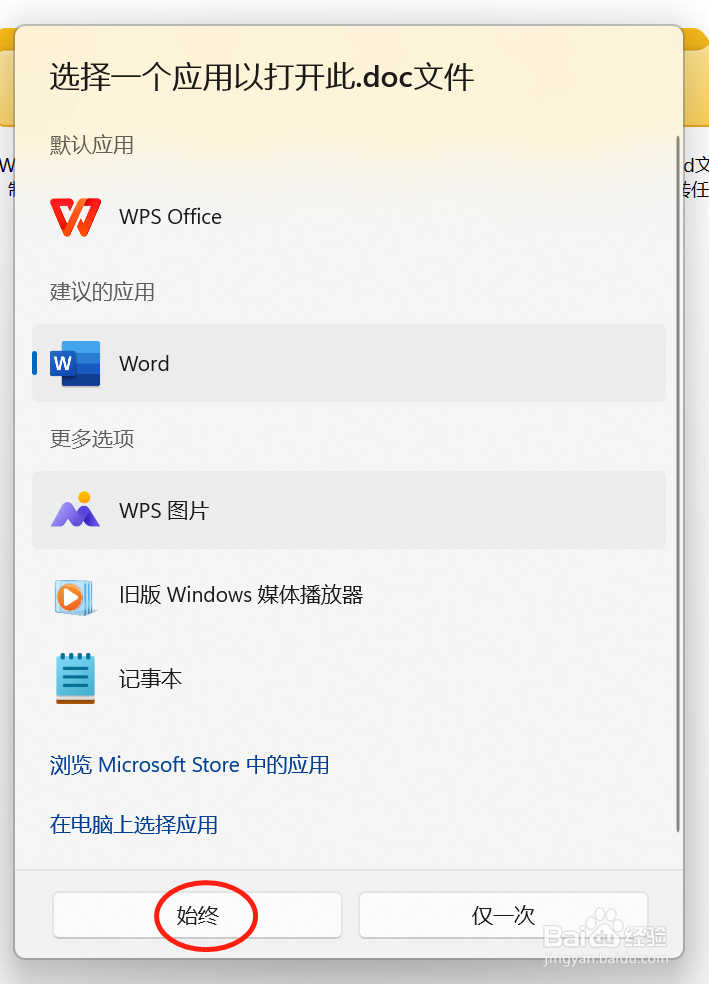Select the WPS Office label

pos(170,217)
